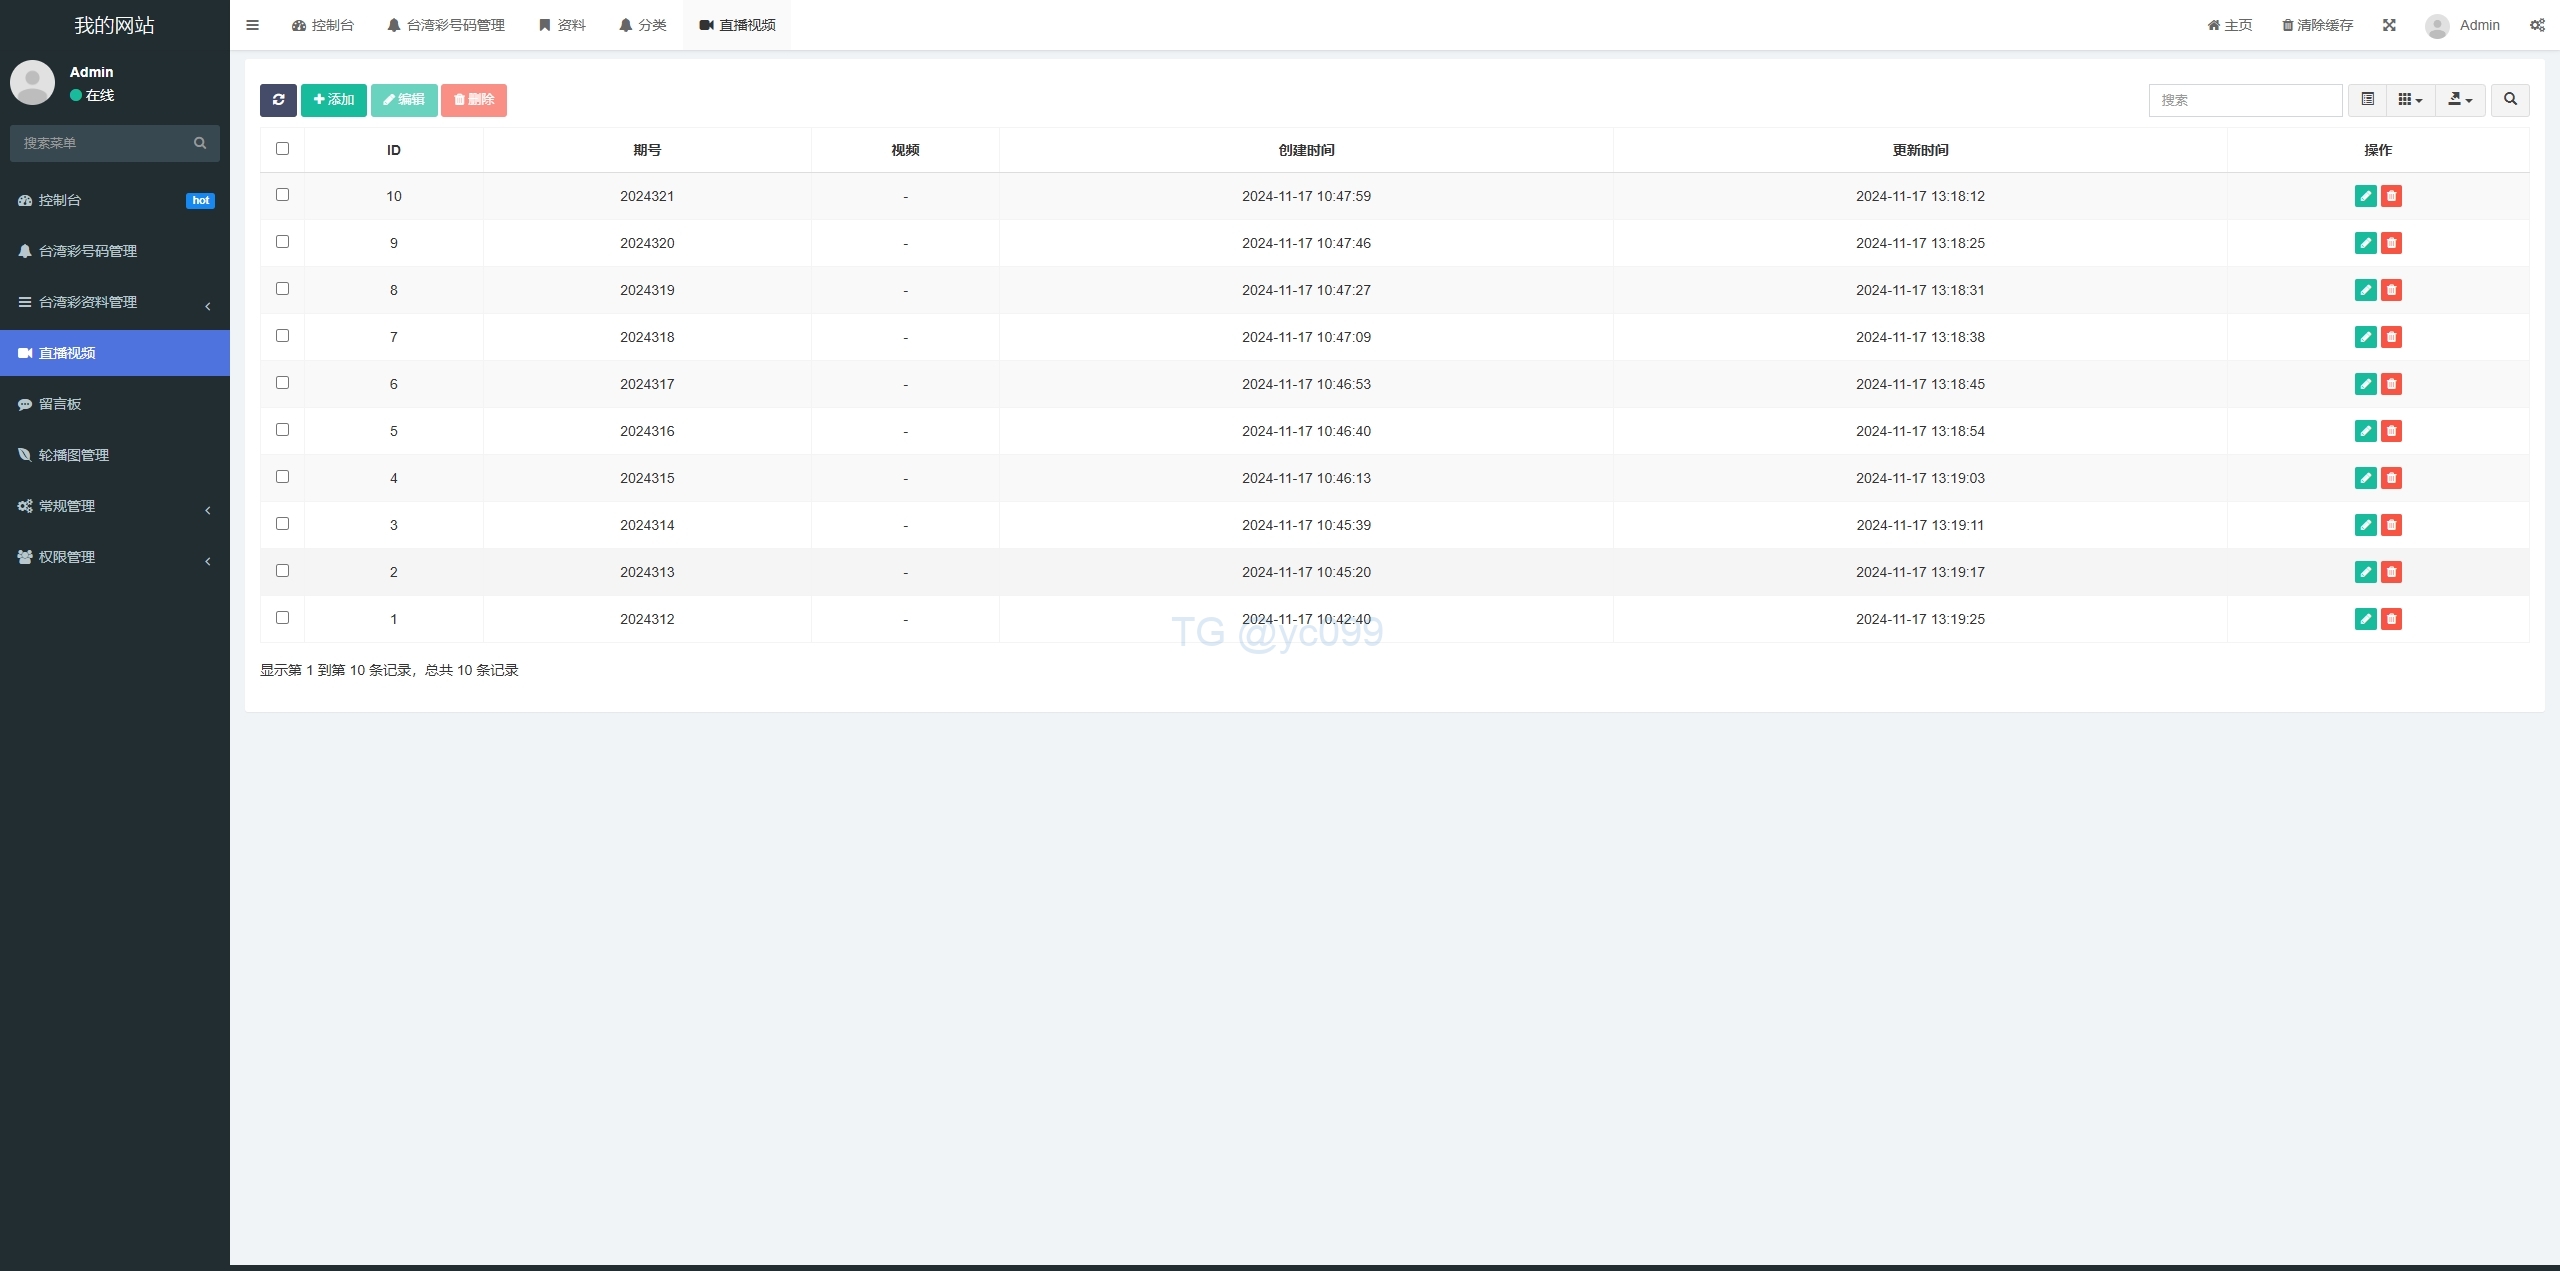Click the red delete icon for period 2024312
Image resolution: width=2560 pixels, height=1271 pixels.
pos(2391,619)
